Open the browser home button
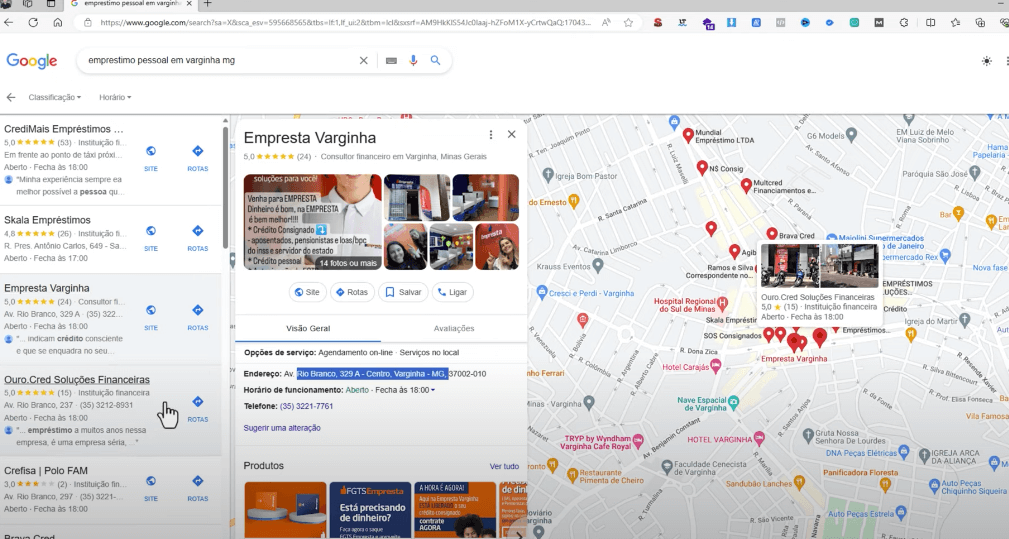The image size is (1009, 539). coord(58,23)
